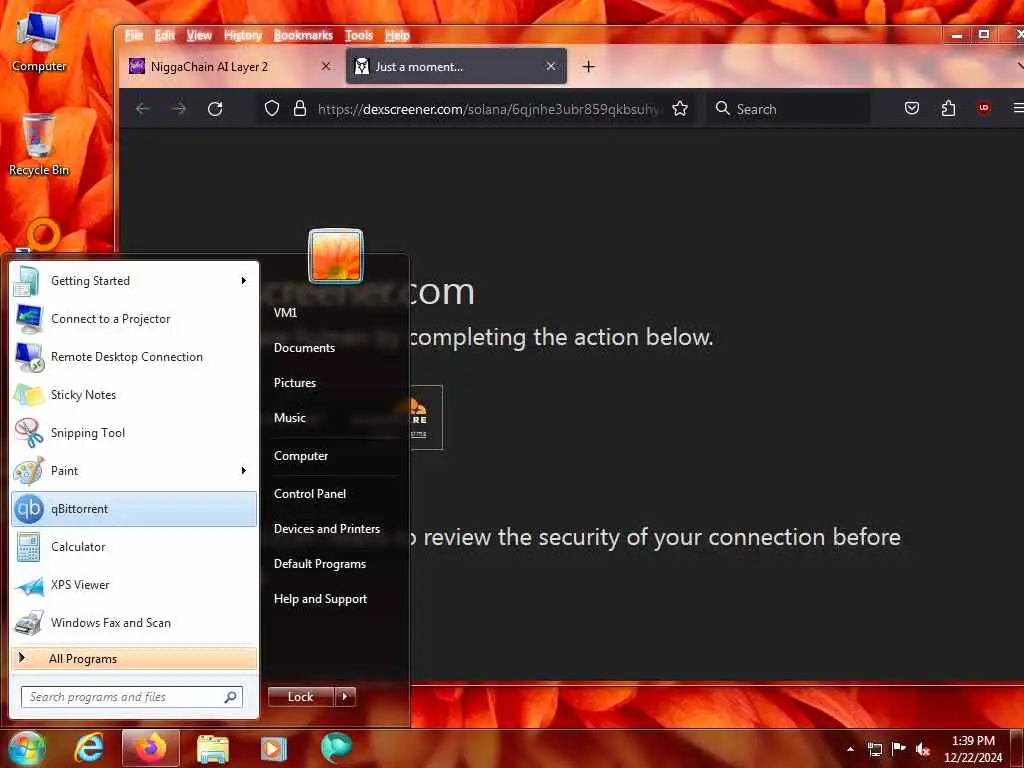Open the Firefox View menu
Image resolution: width=1024 pixels, height=768 pixels.
click(x=199, y=35)
